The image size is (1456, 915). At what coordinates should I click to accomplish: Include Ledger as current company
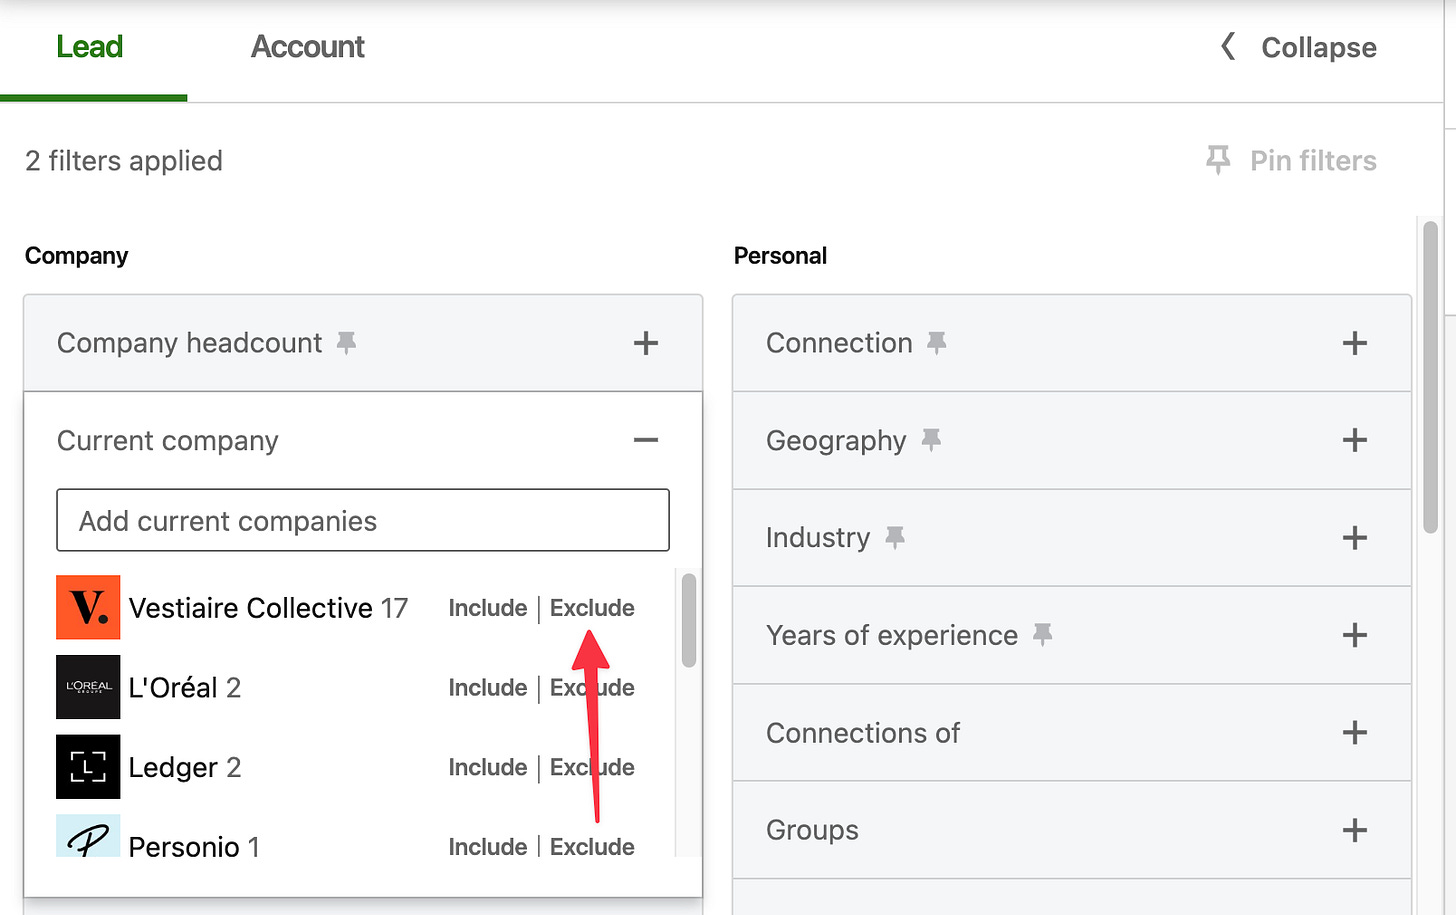click(x=487, y=767)
